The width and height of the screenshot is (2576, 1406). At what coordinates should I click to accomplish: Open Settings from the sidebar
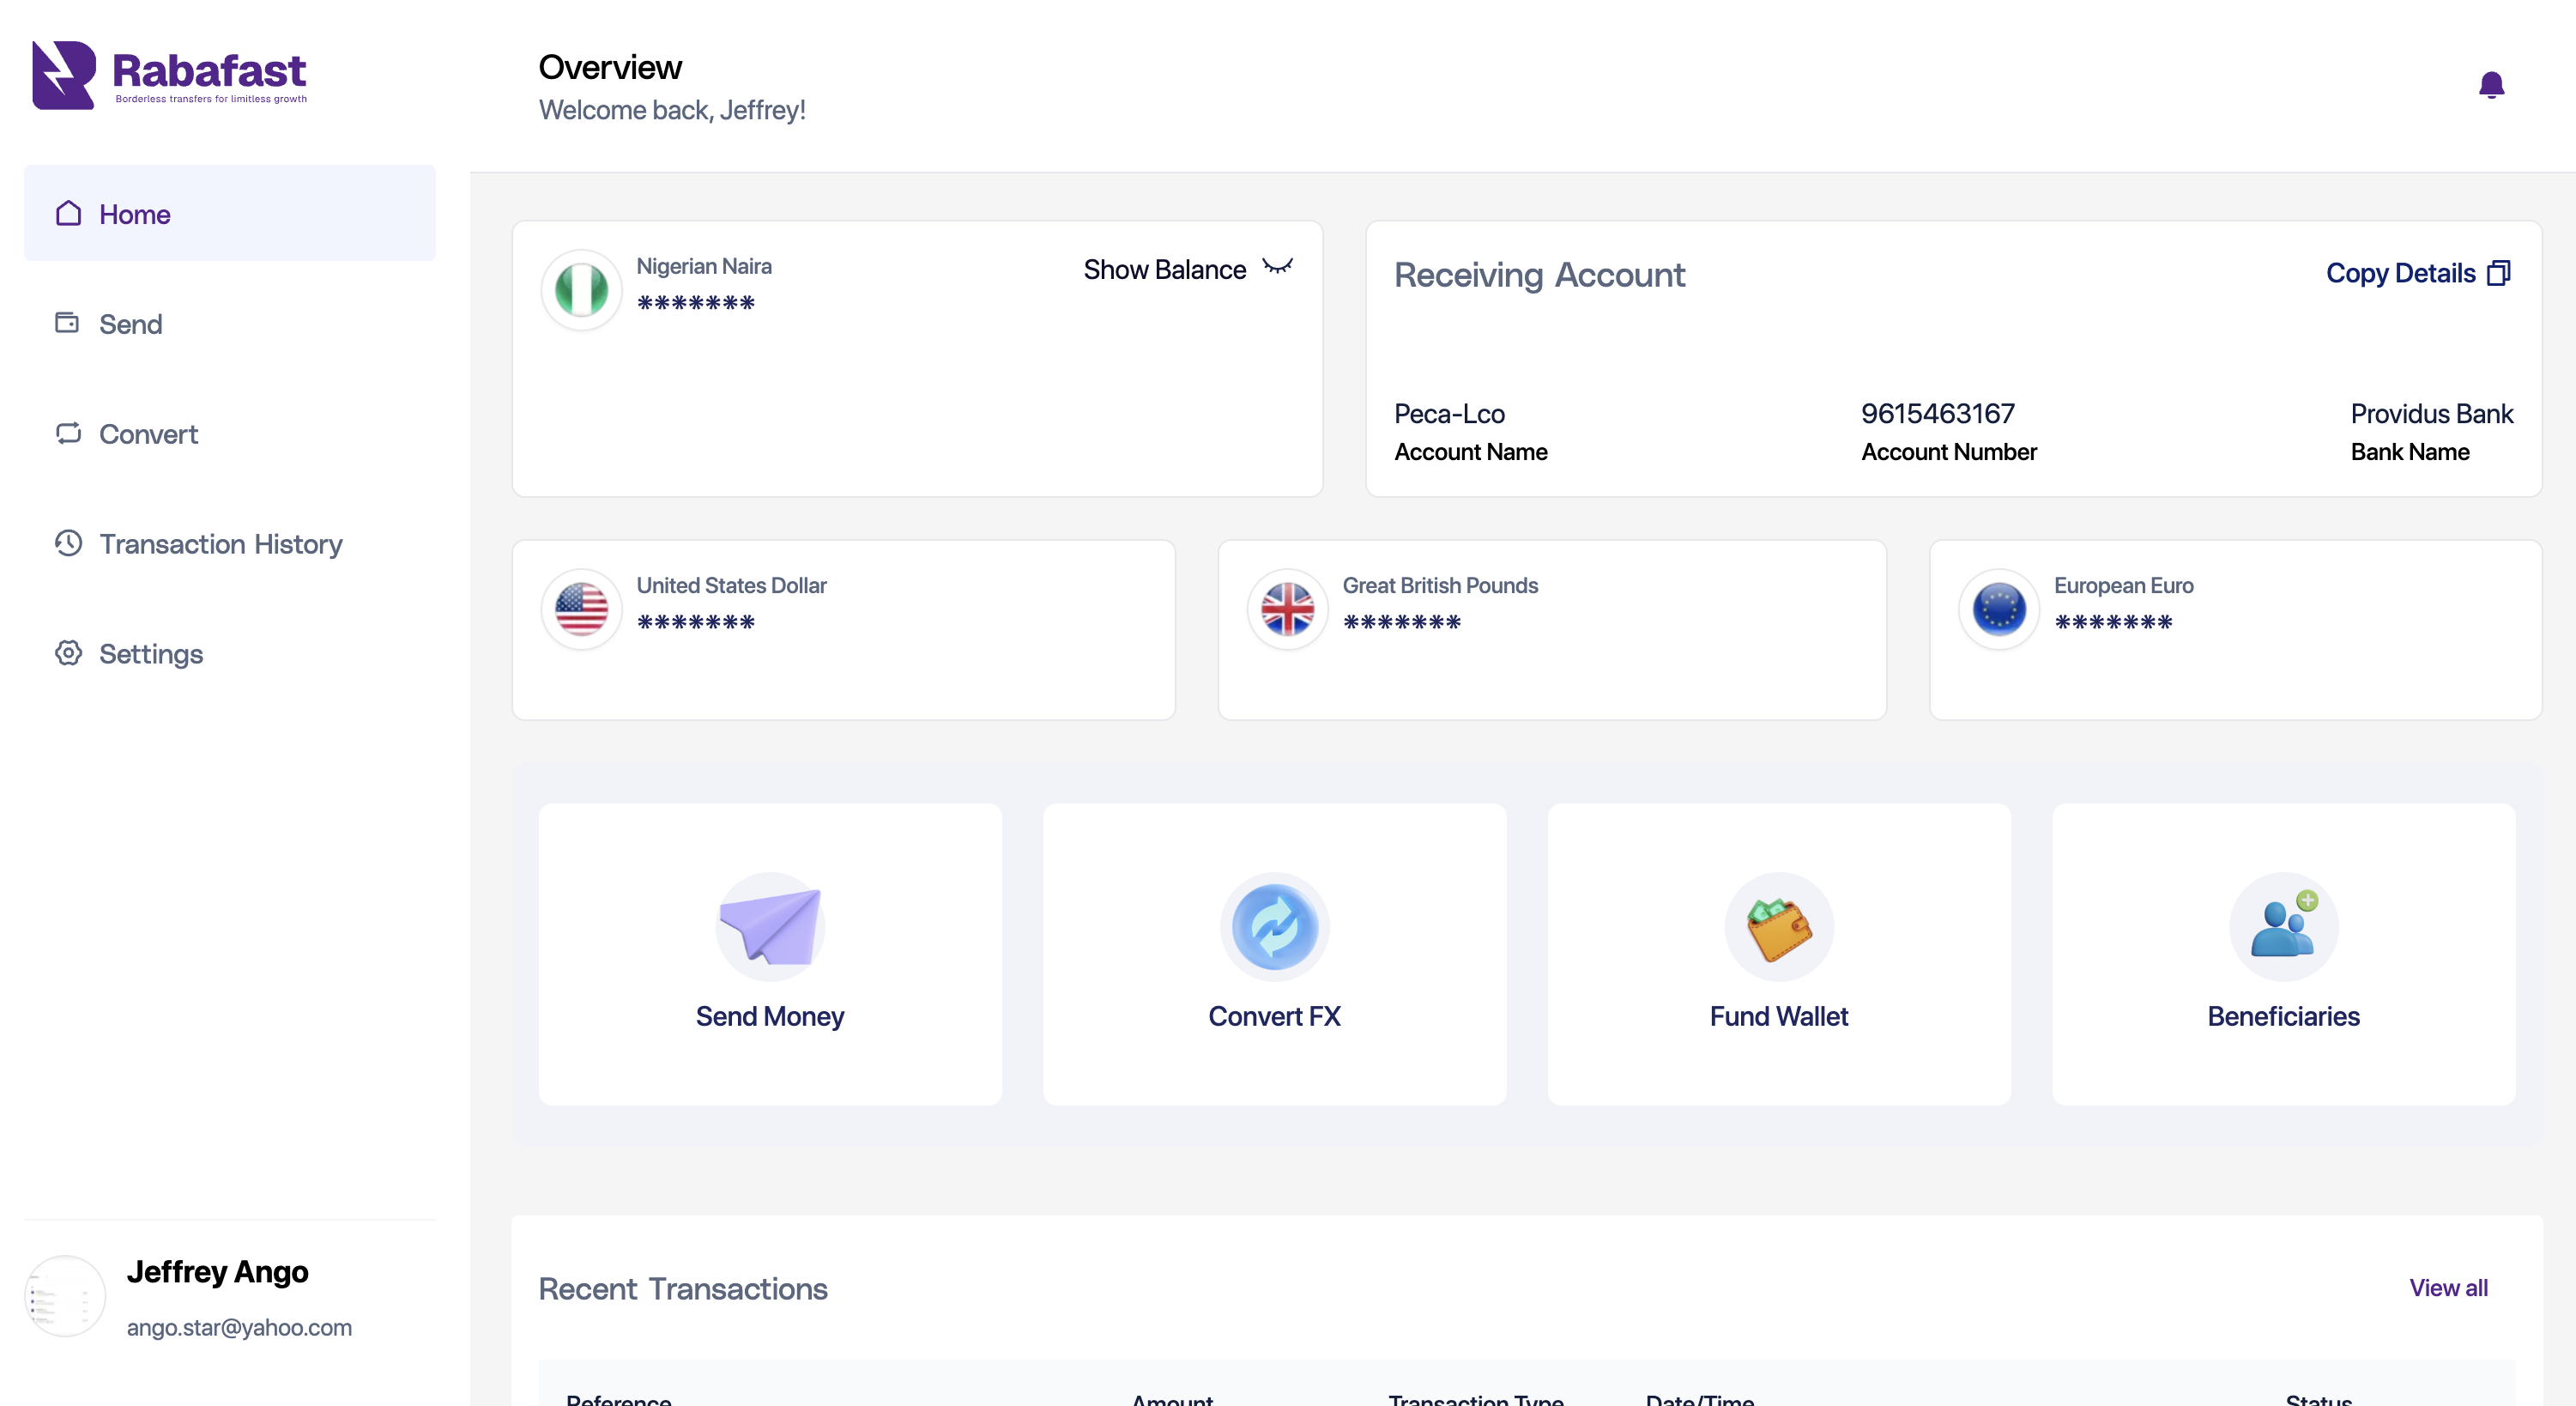[150, 654]
